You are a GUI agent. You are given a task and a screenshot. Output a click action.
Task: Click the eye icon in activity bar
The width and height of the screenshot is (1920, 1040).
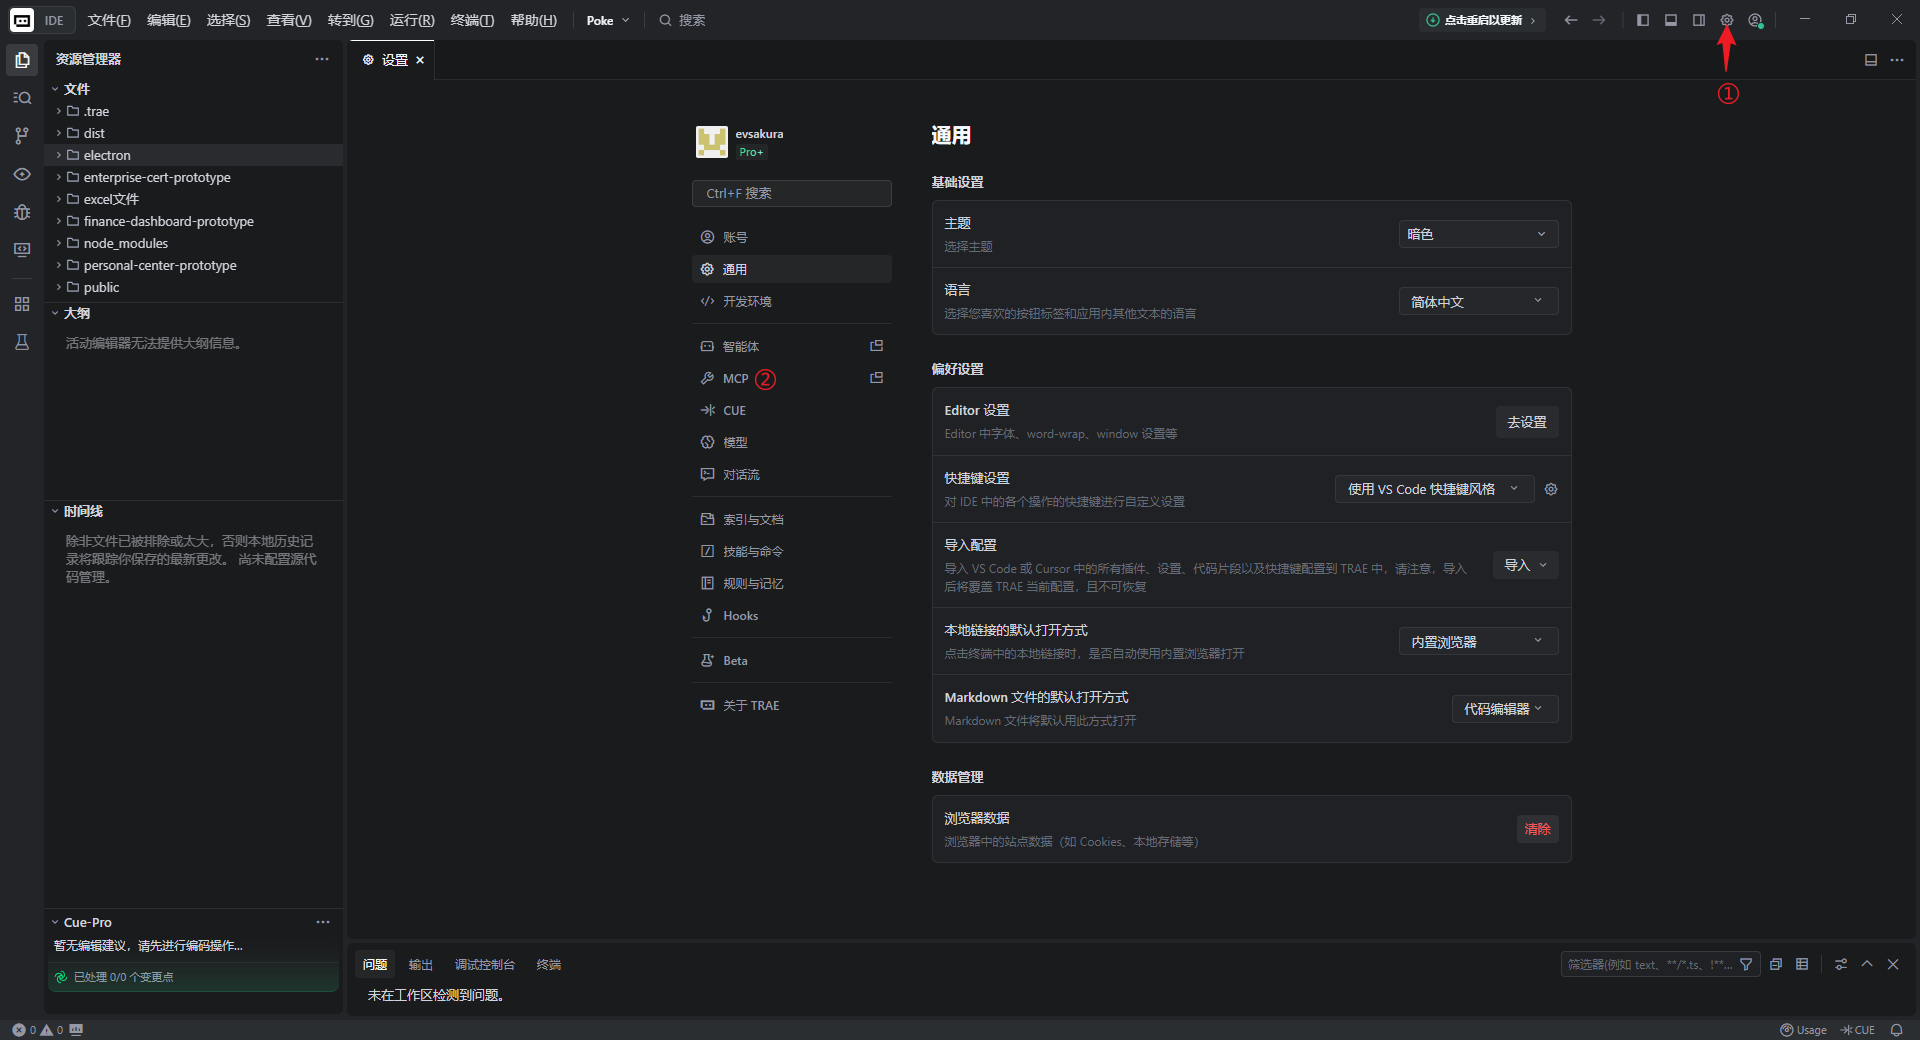pyautogui.click(x=22, y=174)
